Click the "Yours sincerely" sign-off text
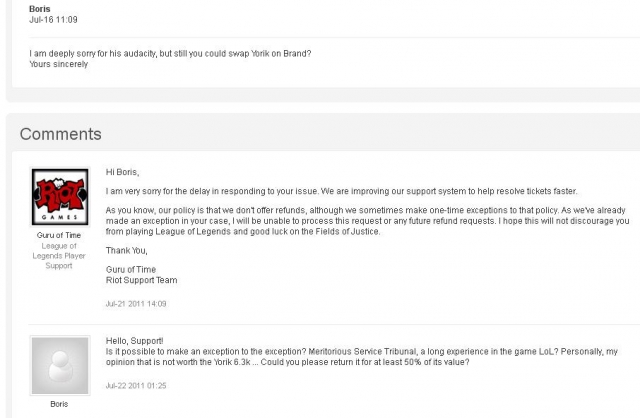This screenshot has width=640, height=418. click(58, 64)
